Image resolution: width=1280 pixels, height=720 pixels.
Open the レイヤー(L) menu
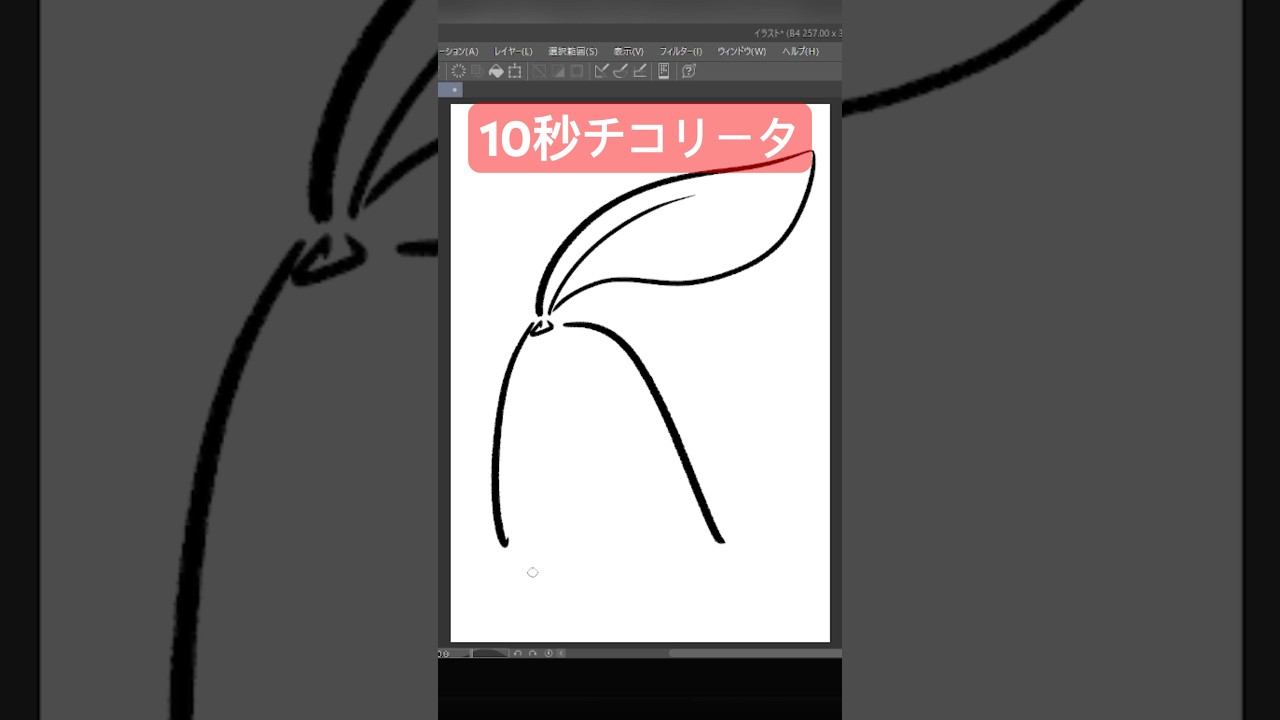(x=513, y=51)
